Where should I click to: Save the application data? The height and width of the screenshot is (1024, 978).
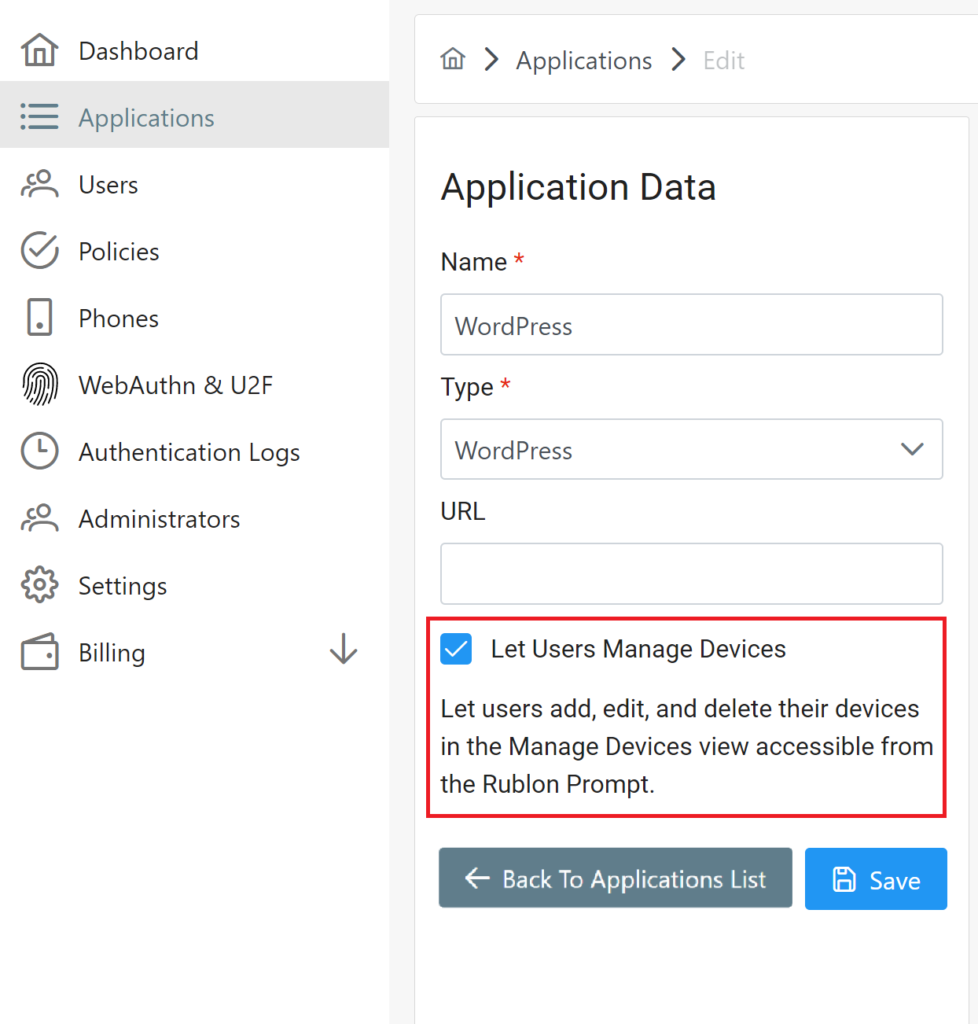[x=875, y=878]
